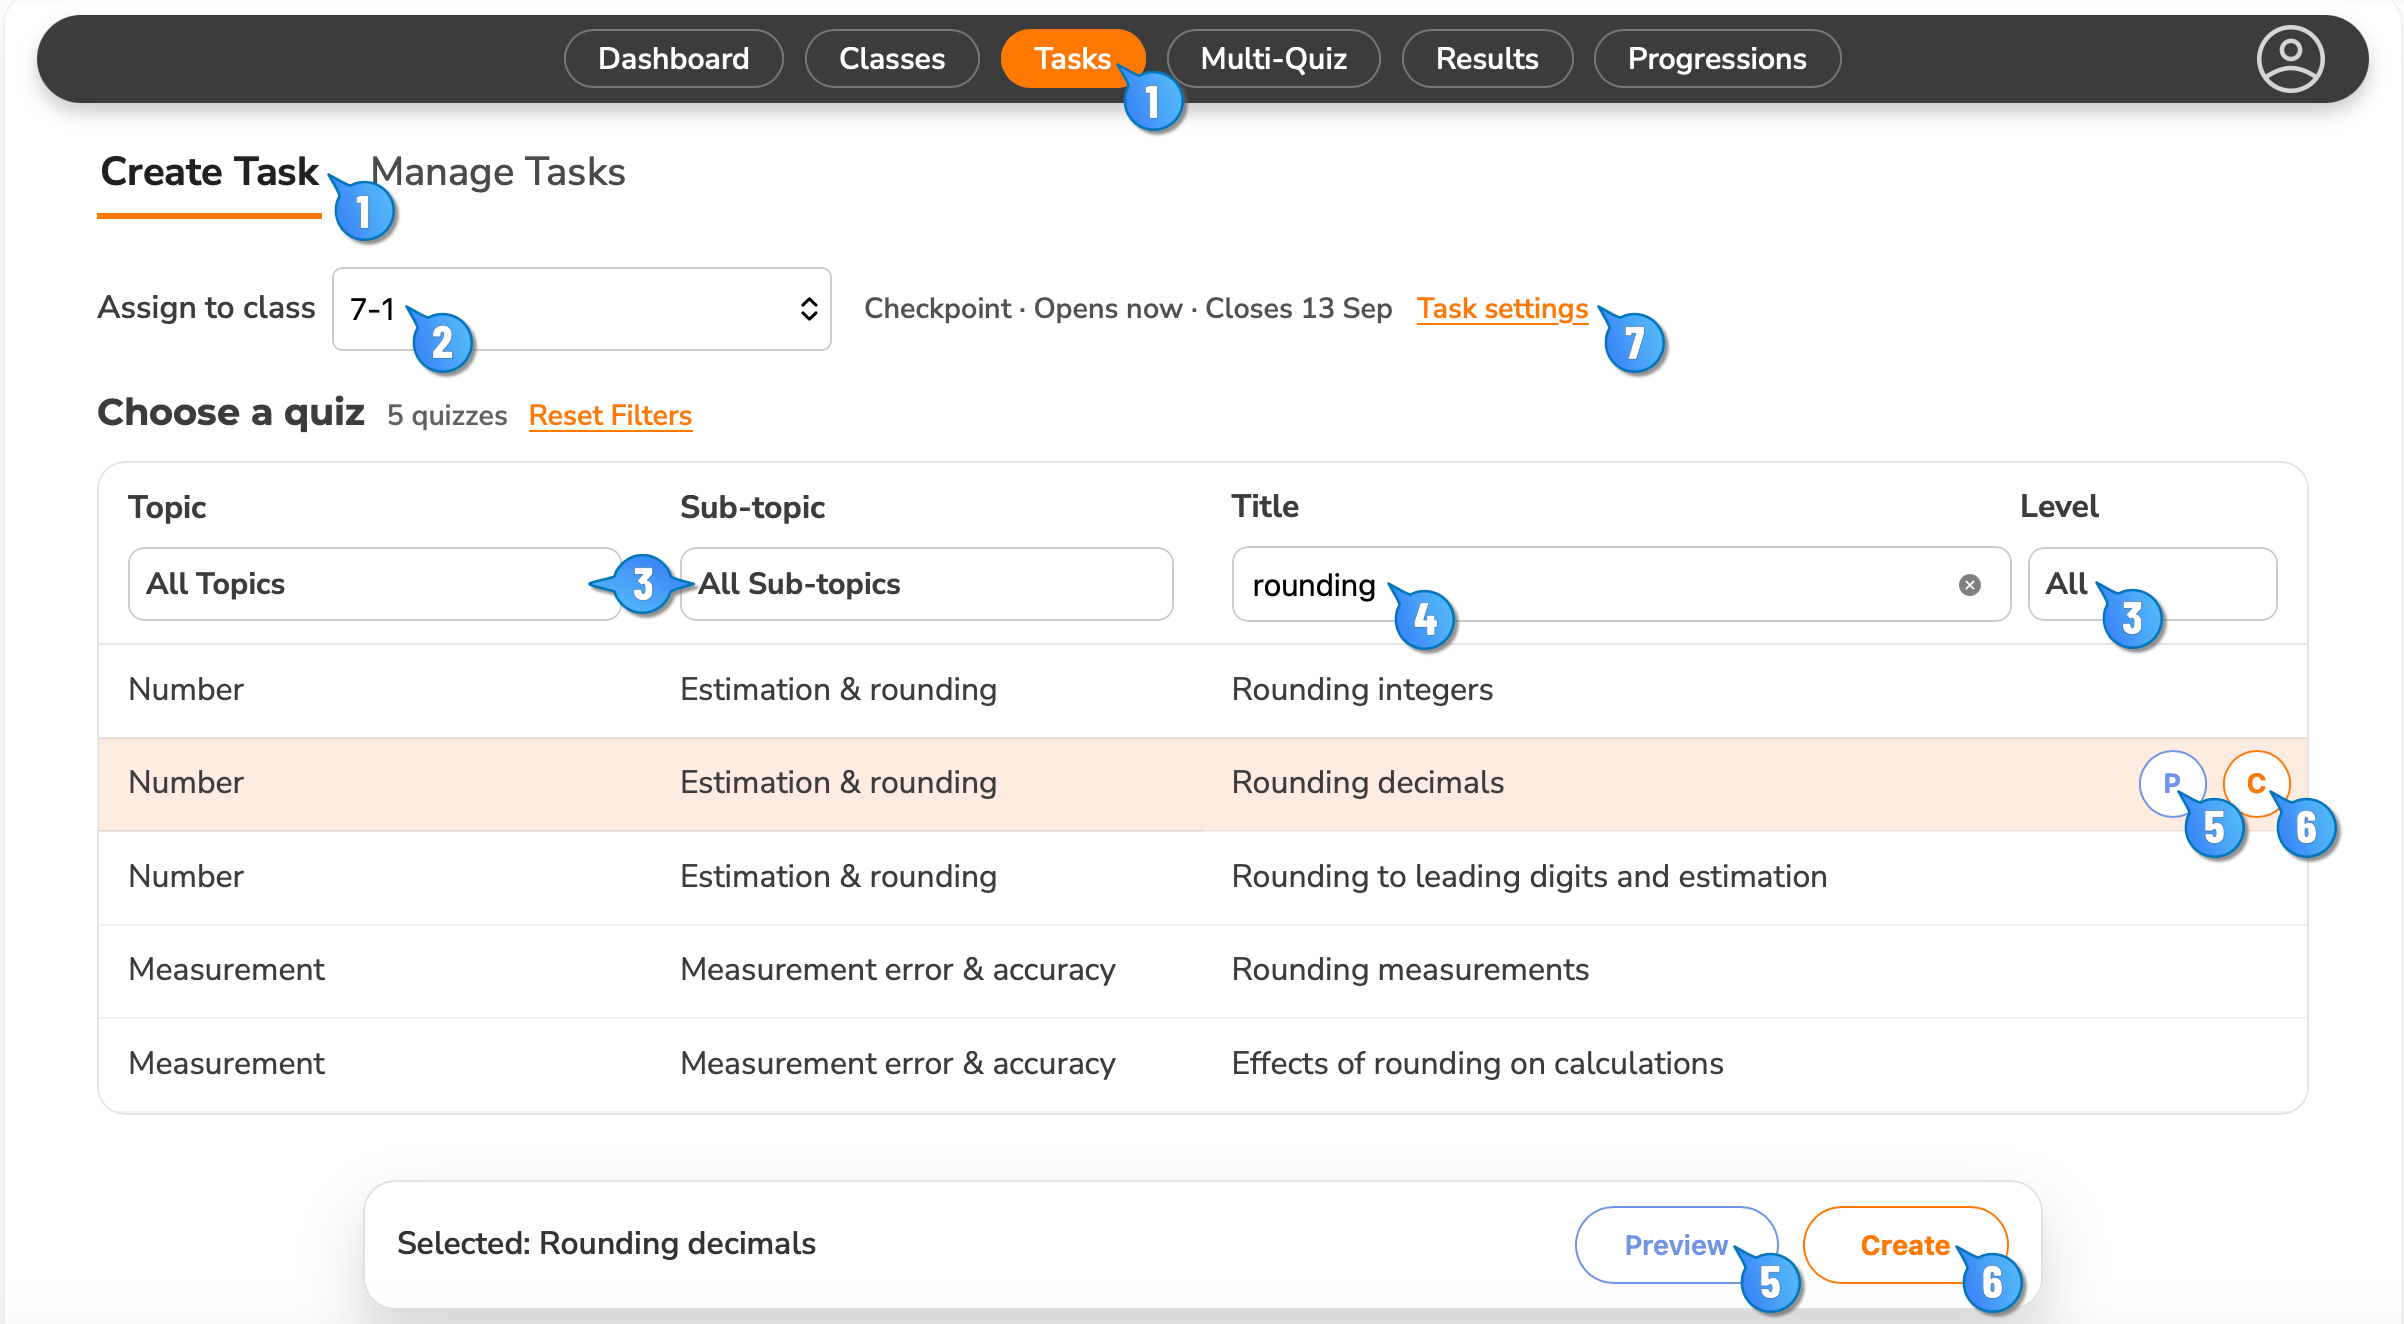The height and width of the screenshot is (1324, 2404).
Task: Select the Rounding decimals quiz title
Action: (x=1367, y=783)
